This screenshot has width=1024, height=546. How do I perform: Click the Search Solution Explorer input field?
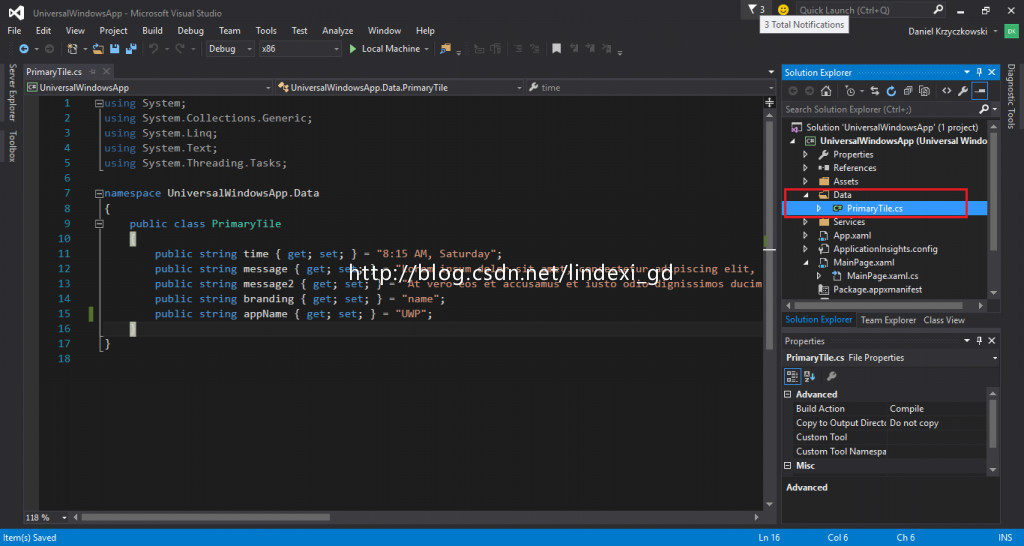tap(880, 109)
